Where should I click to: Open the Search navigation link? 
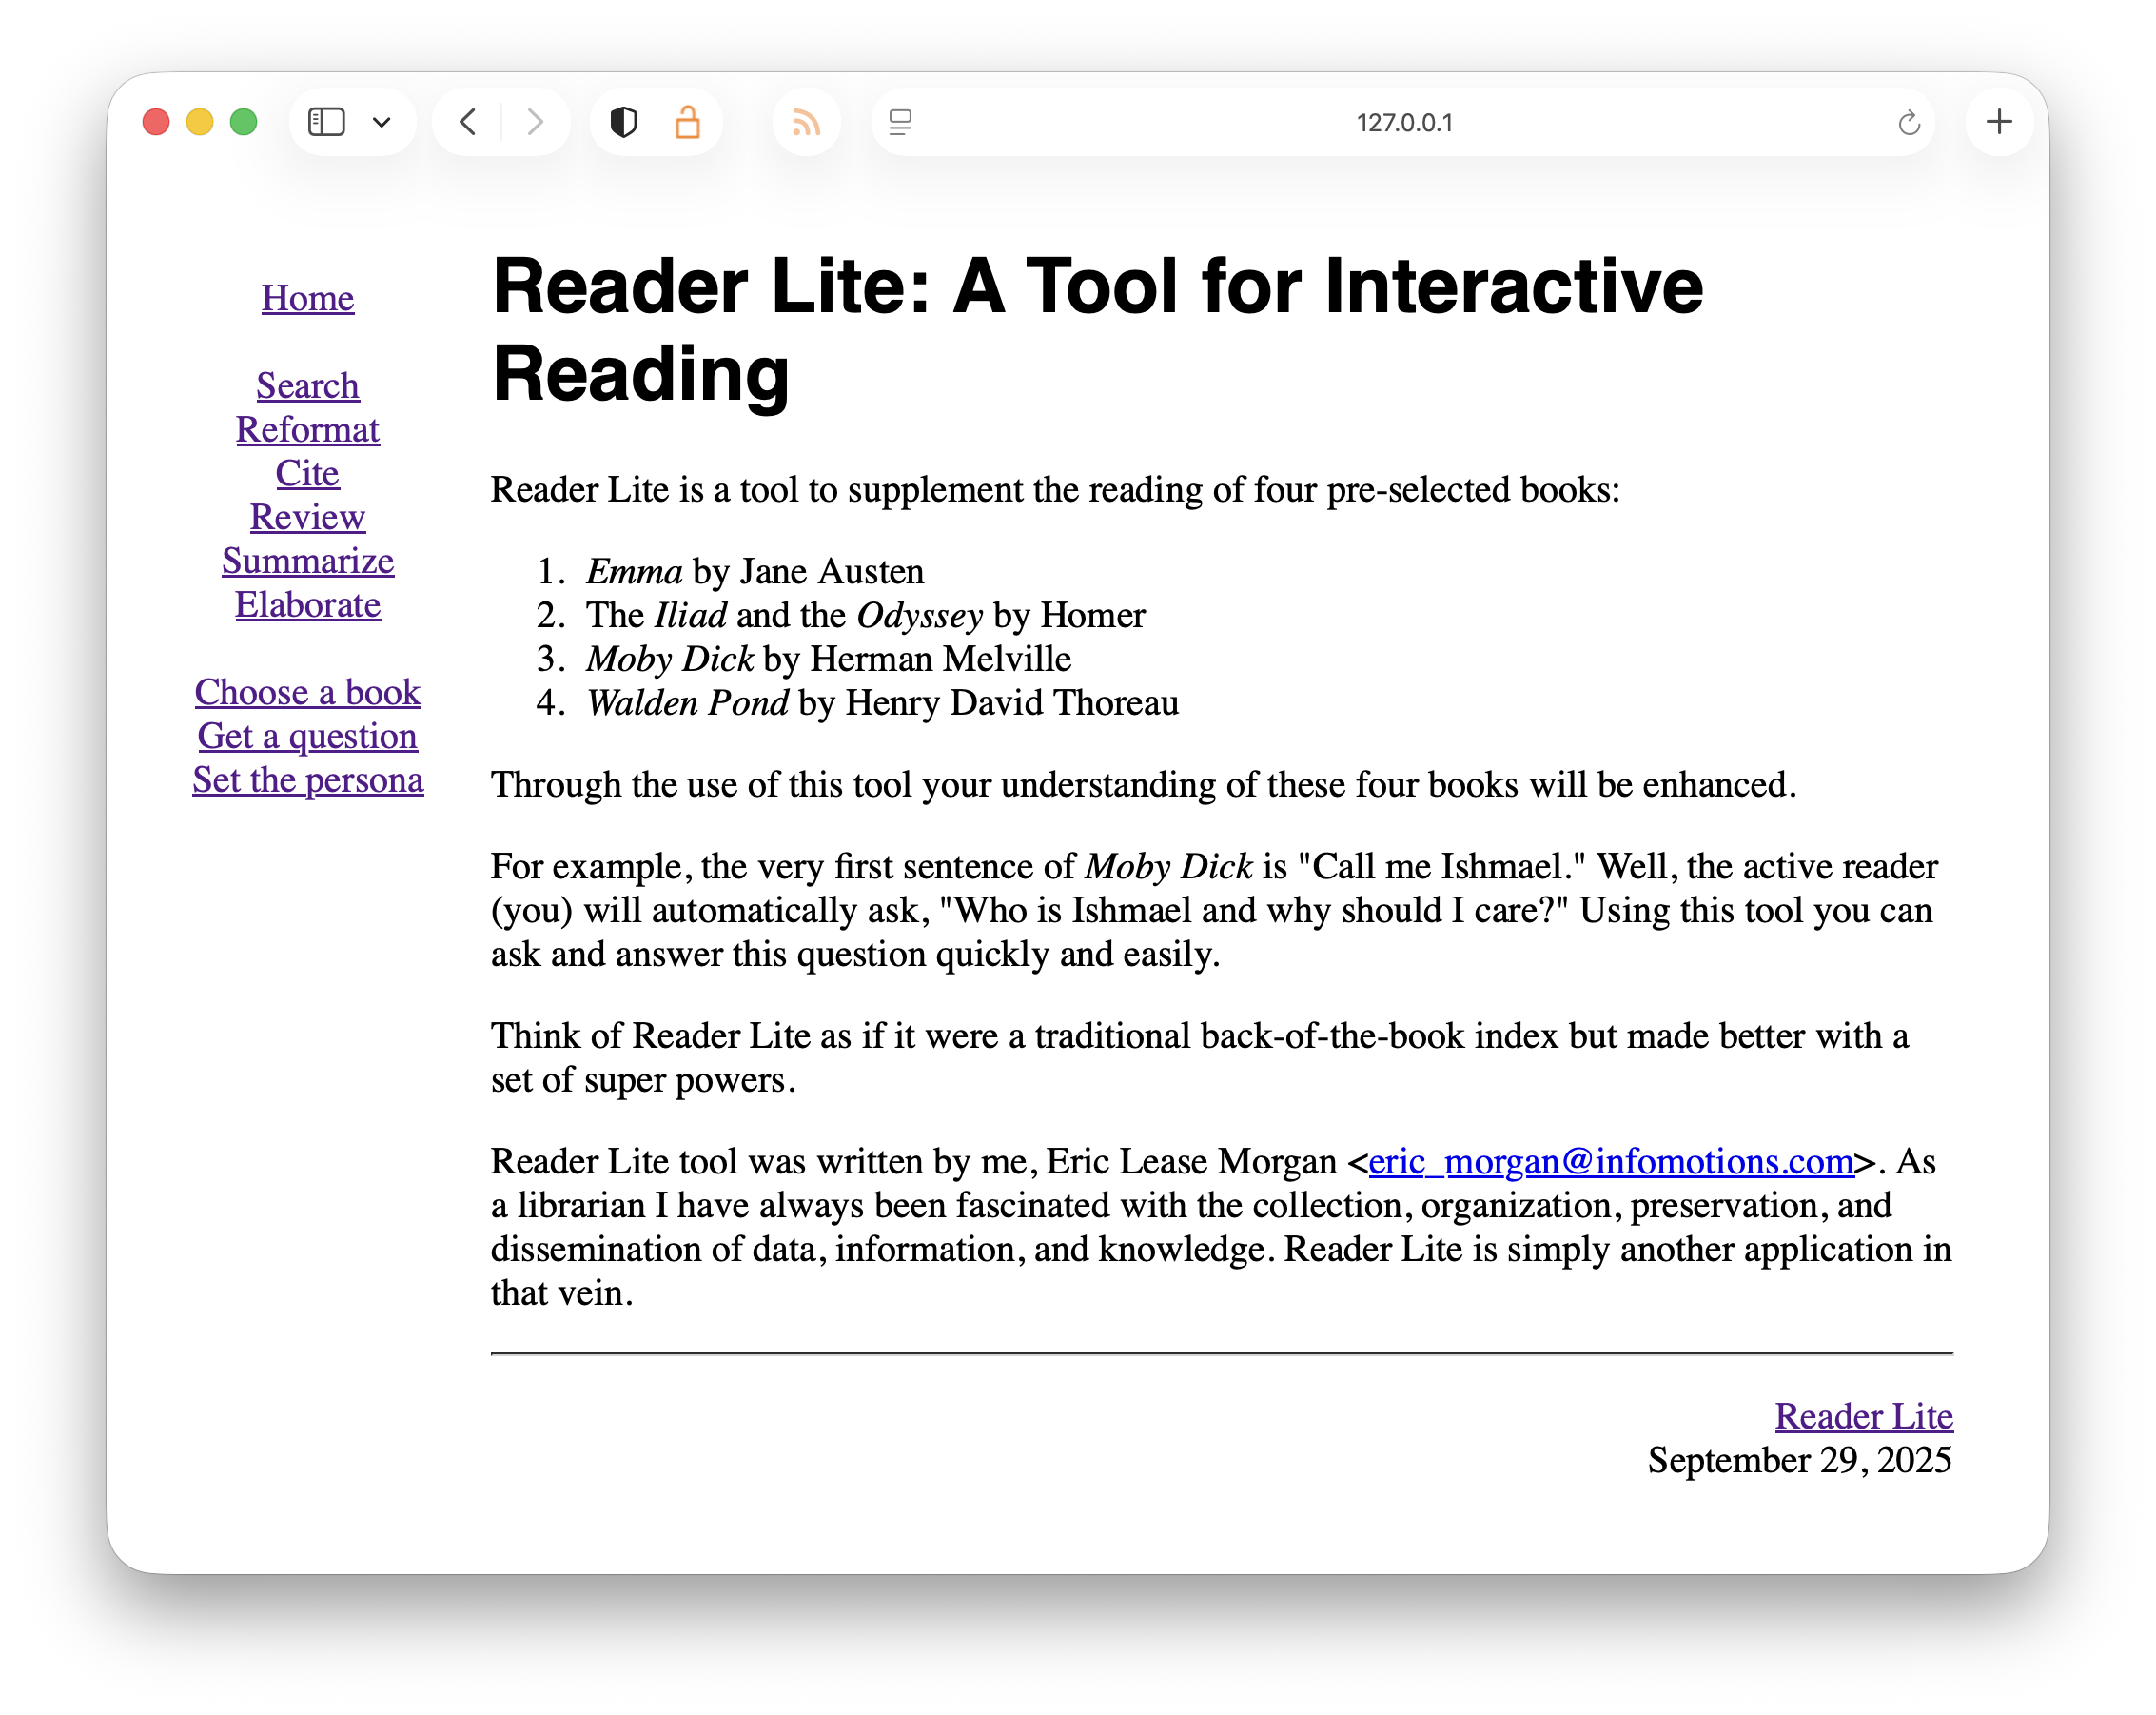(308, 385)
